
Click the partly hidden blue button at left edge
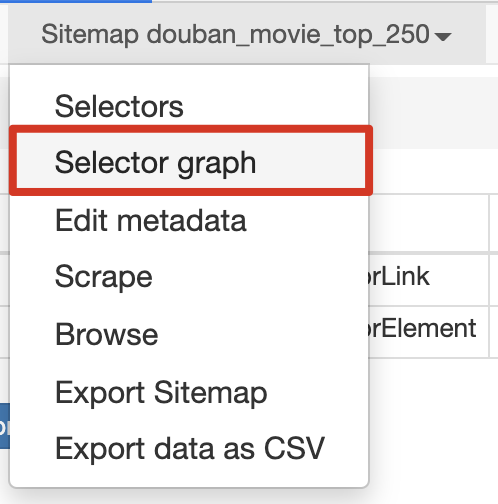point(5,426)
